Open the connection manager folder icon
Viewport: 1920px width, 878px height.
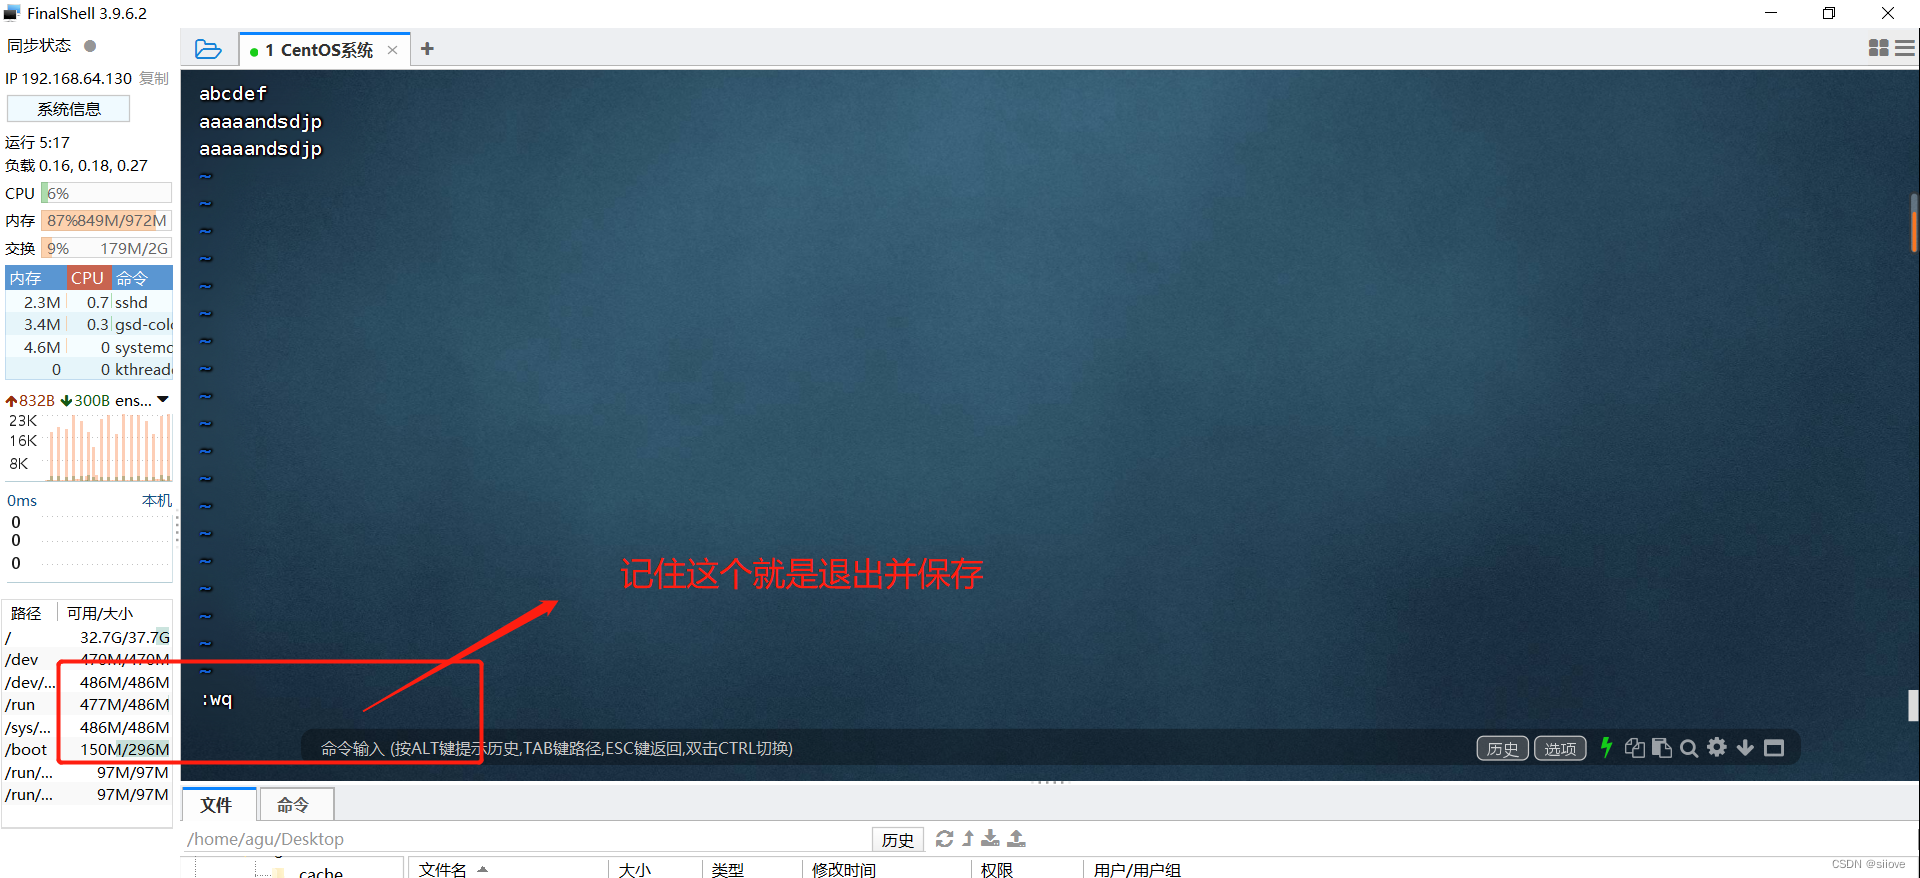(208, 49)
